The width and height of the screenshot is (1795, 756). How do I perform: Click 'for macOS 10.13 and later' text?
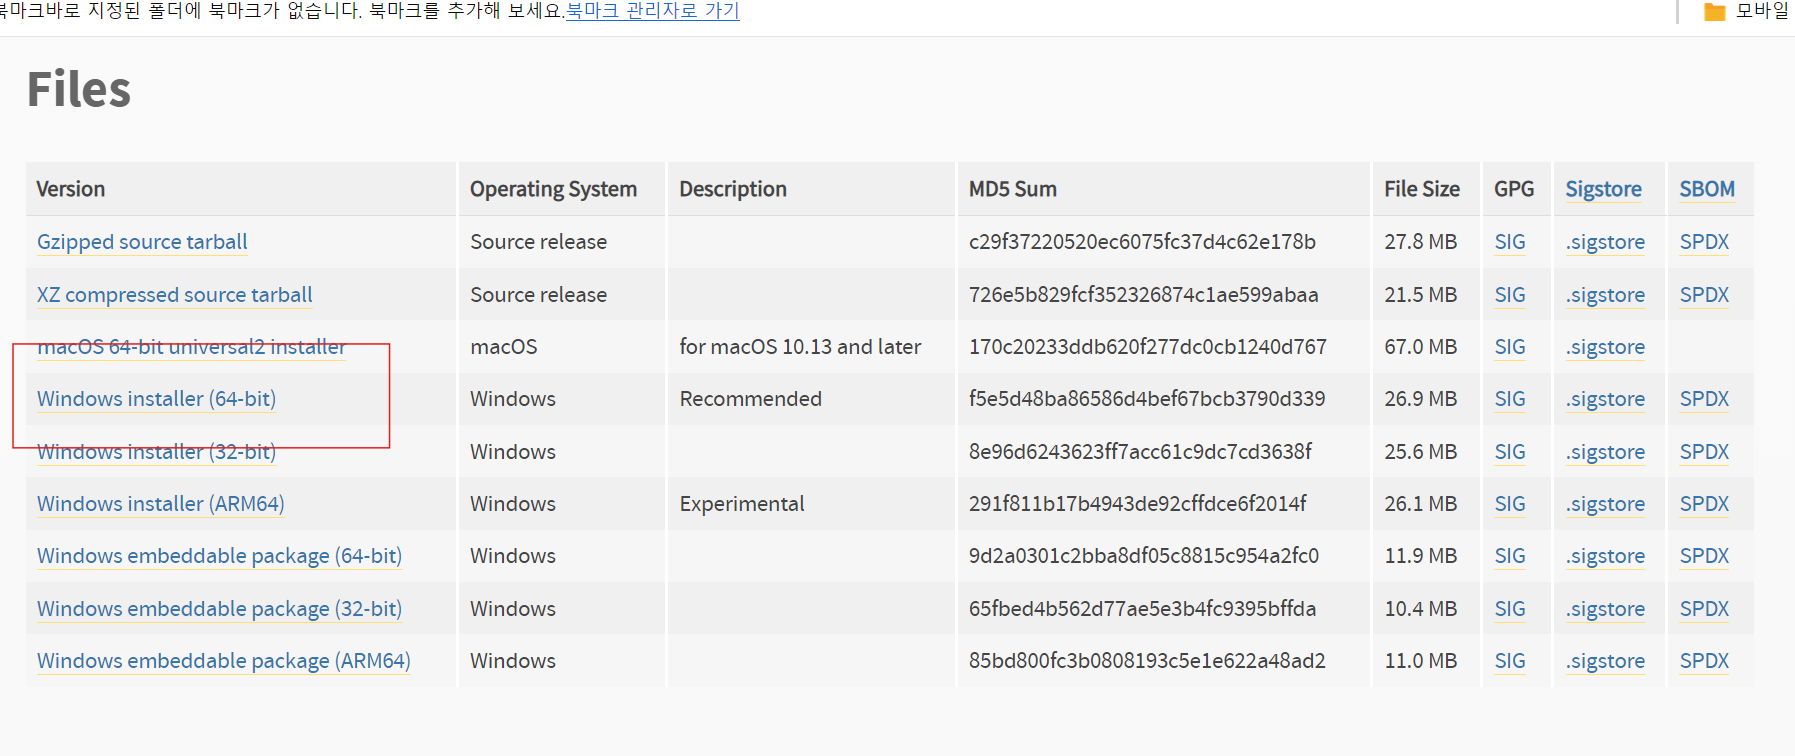point(801,347)
